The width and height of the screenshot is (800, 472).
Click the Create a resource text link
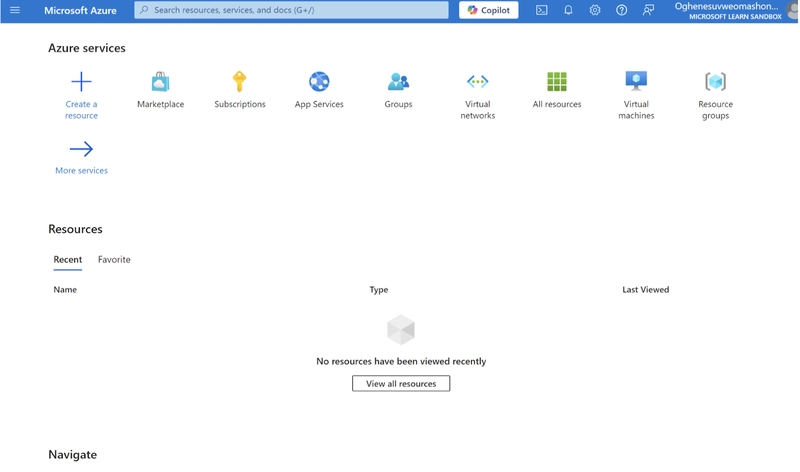[x=81, y=110]
